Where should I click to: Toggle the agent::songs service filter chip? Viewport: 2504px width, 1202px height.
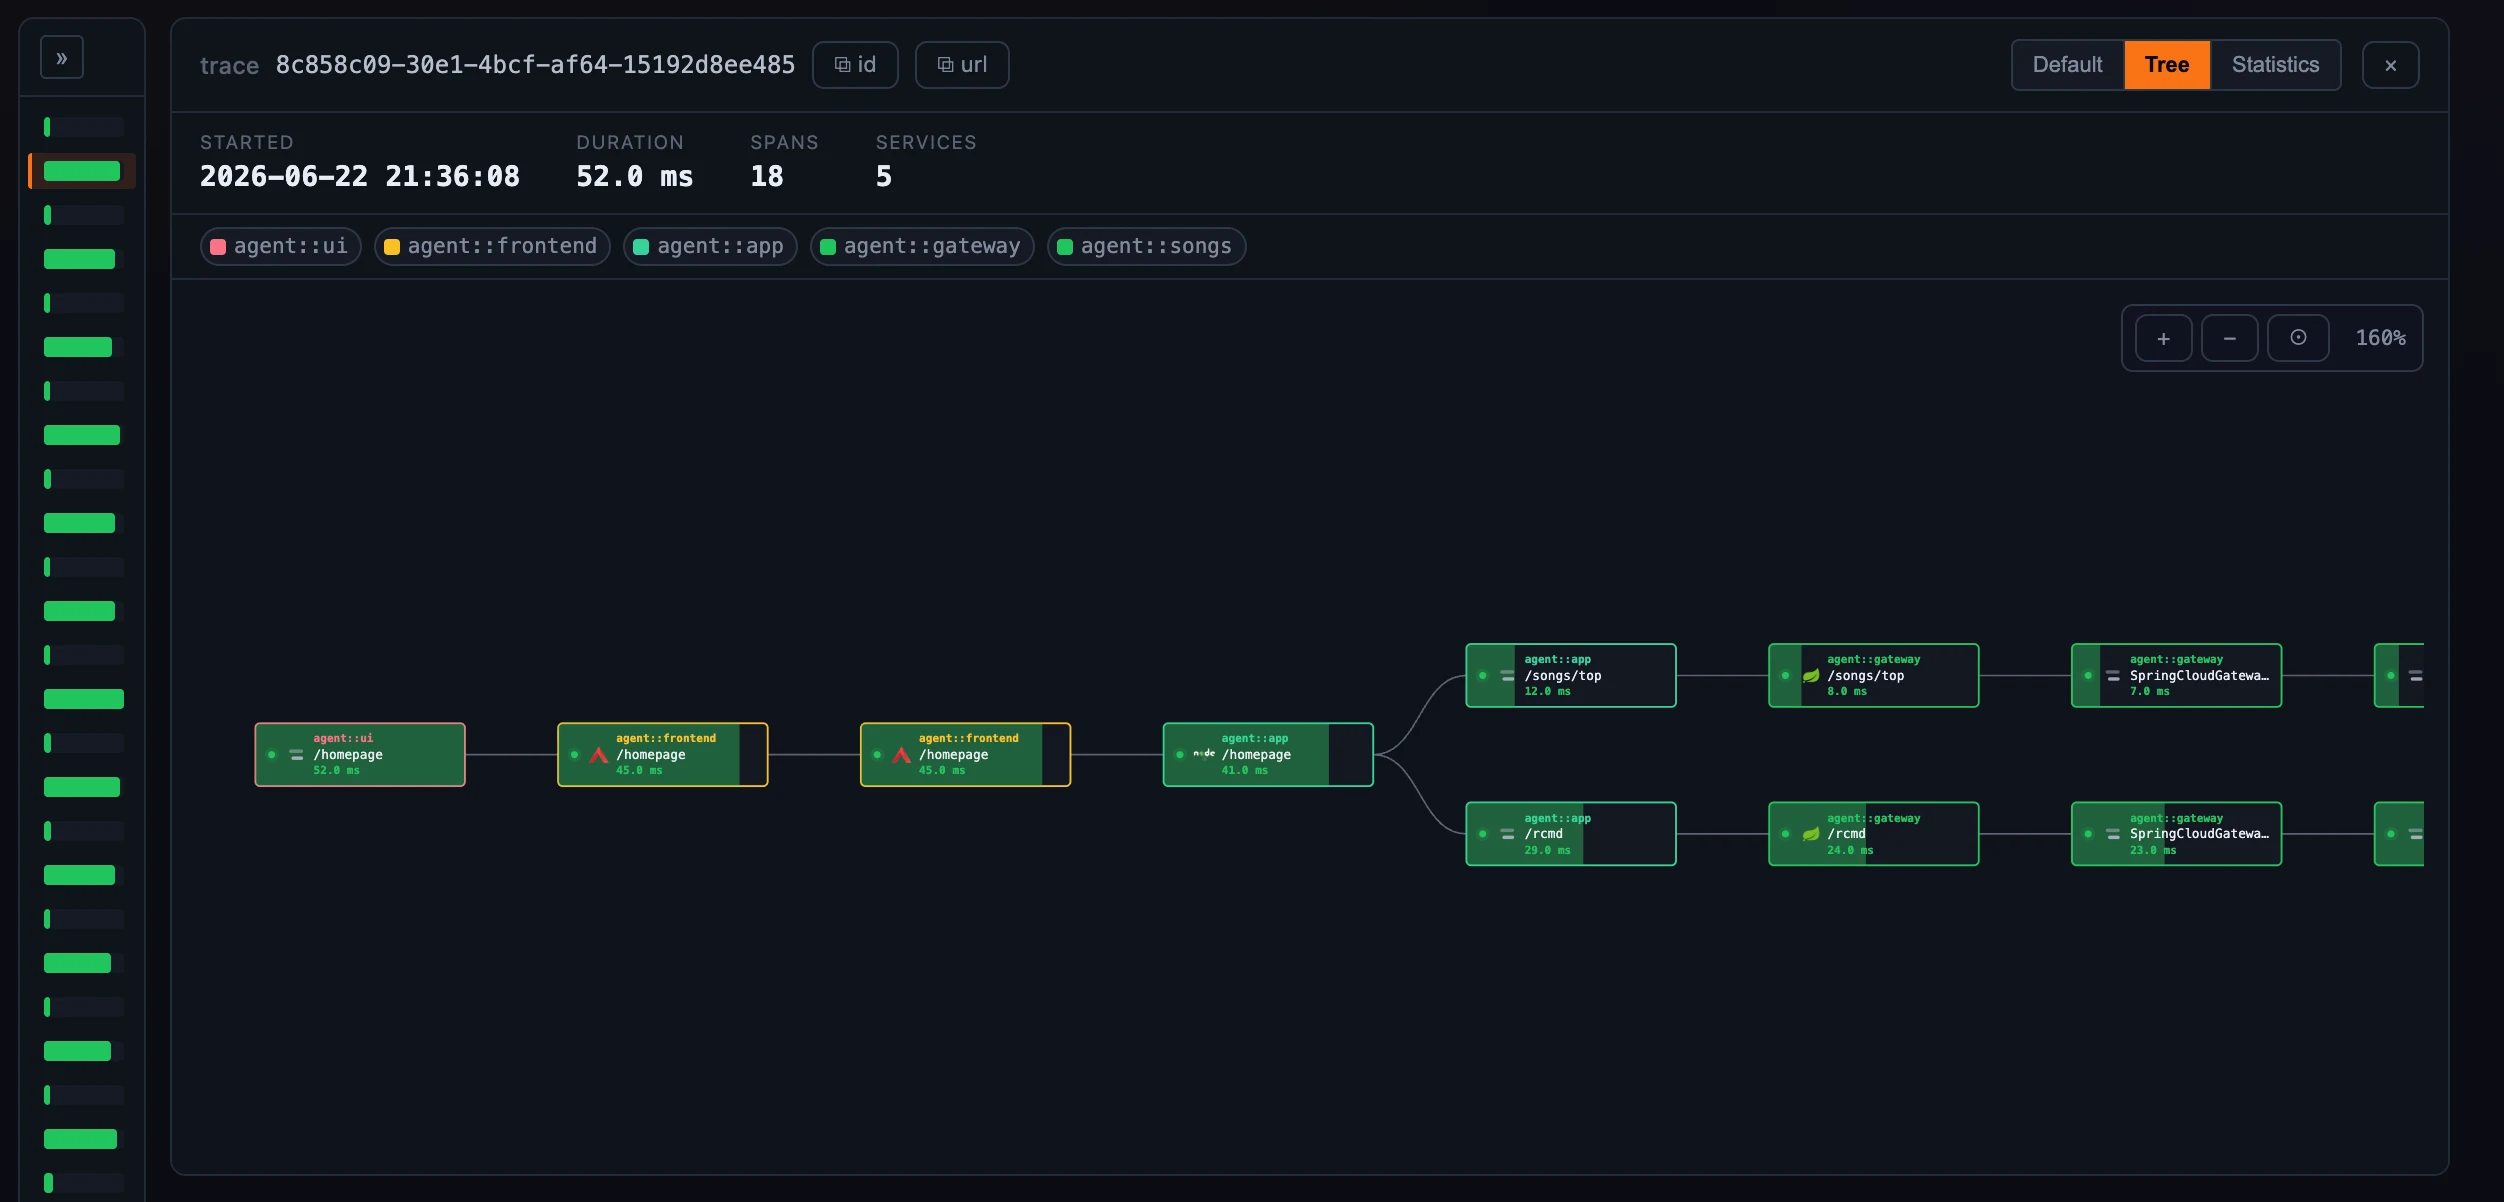(x=1146, y=246)
